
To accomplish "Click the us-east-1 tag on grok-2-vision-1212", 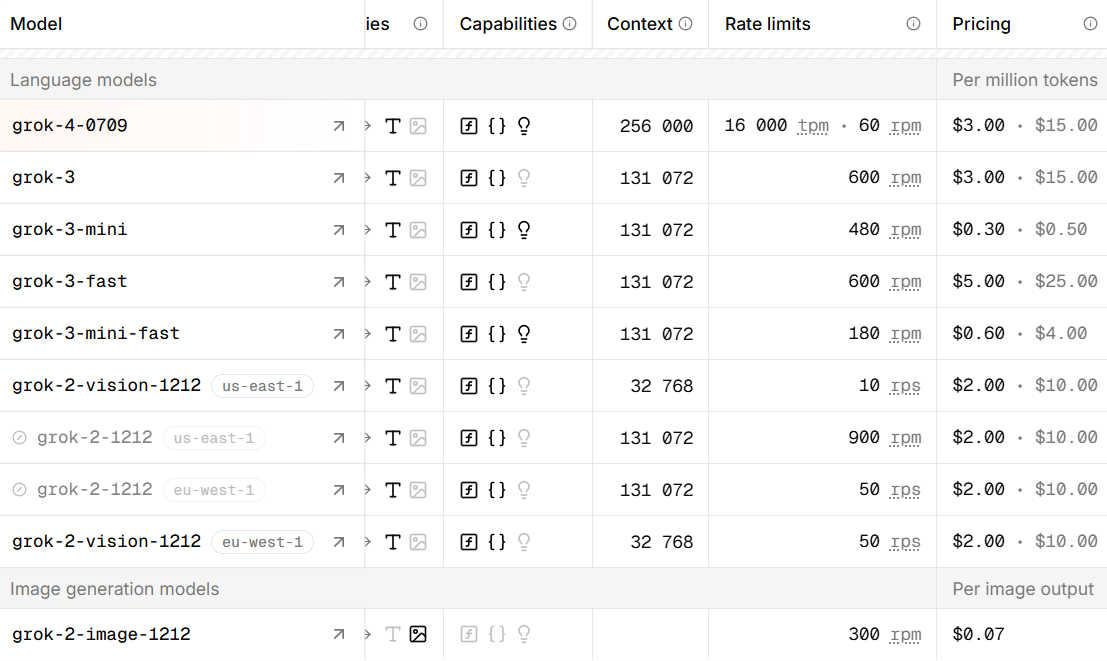I will coord(262,386).
